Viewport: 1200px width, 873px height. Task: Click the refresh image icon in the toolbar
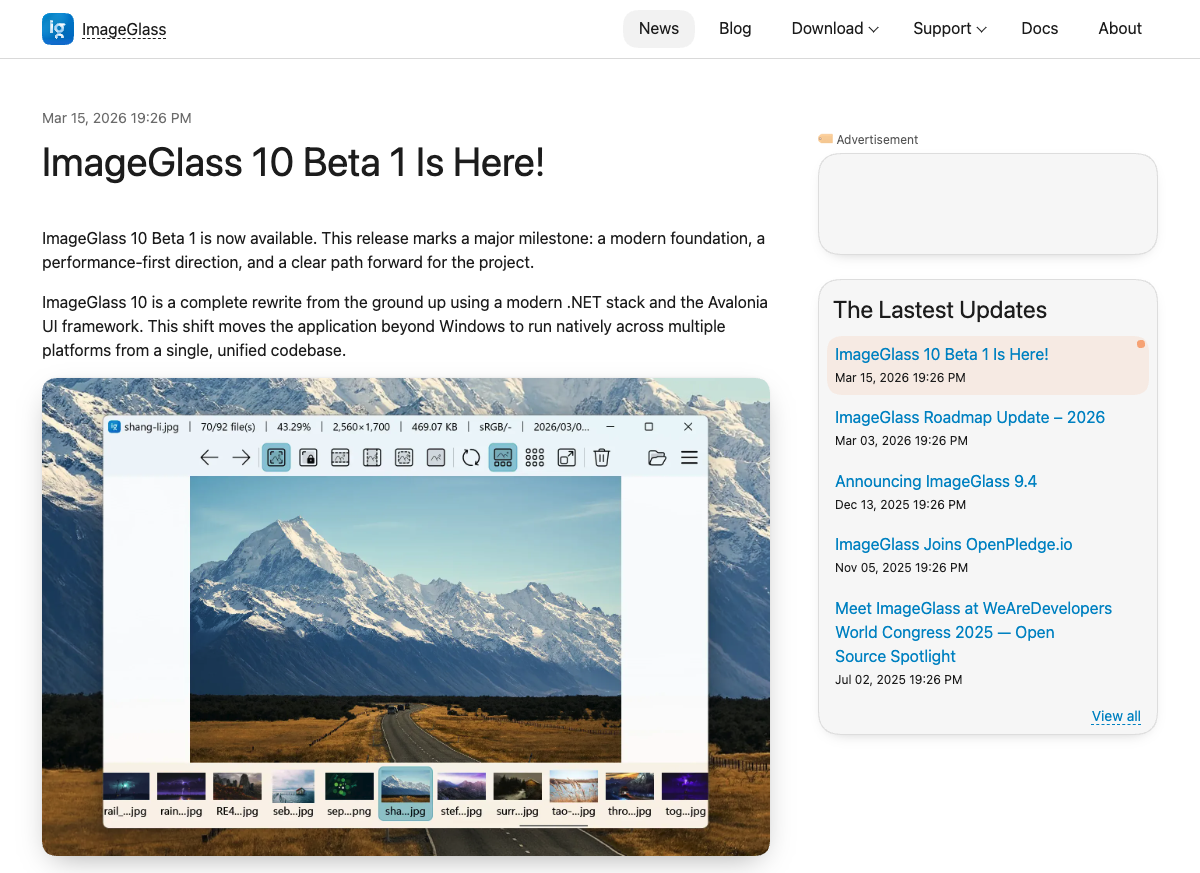point(470,457)
